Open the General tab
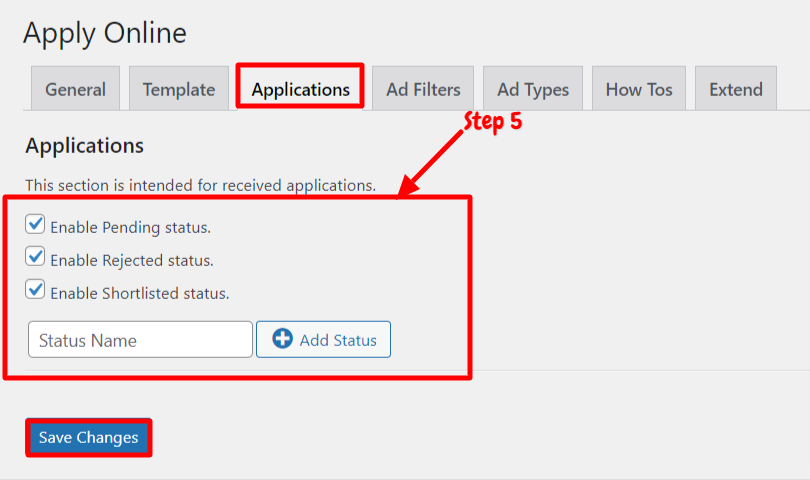Screen dimensions: 810x480 [75, 88]
